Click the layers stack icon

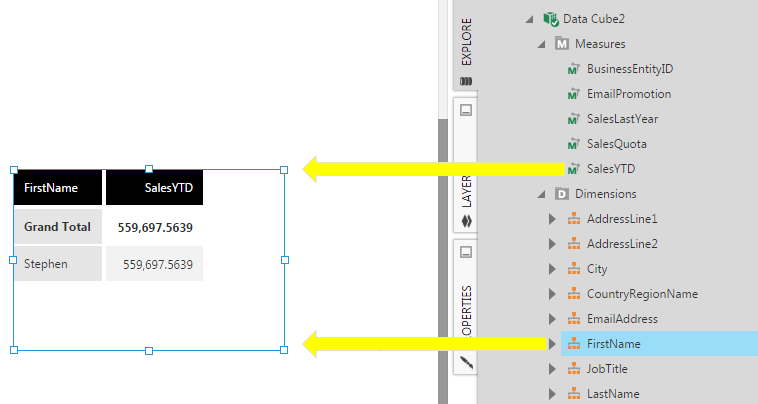466,221
